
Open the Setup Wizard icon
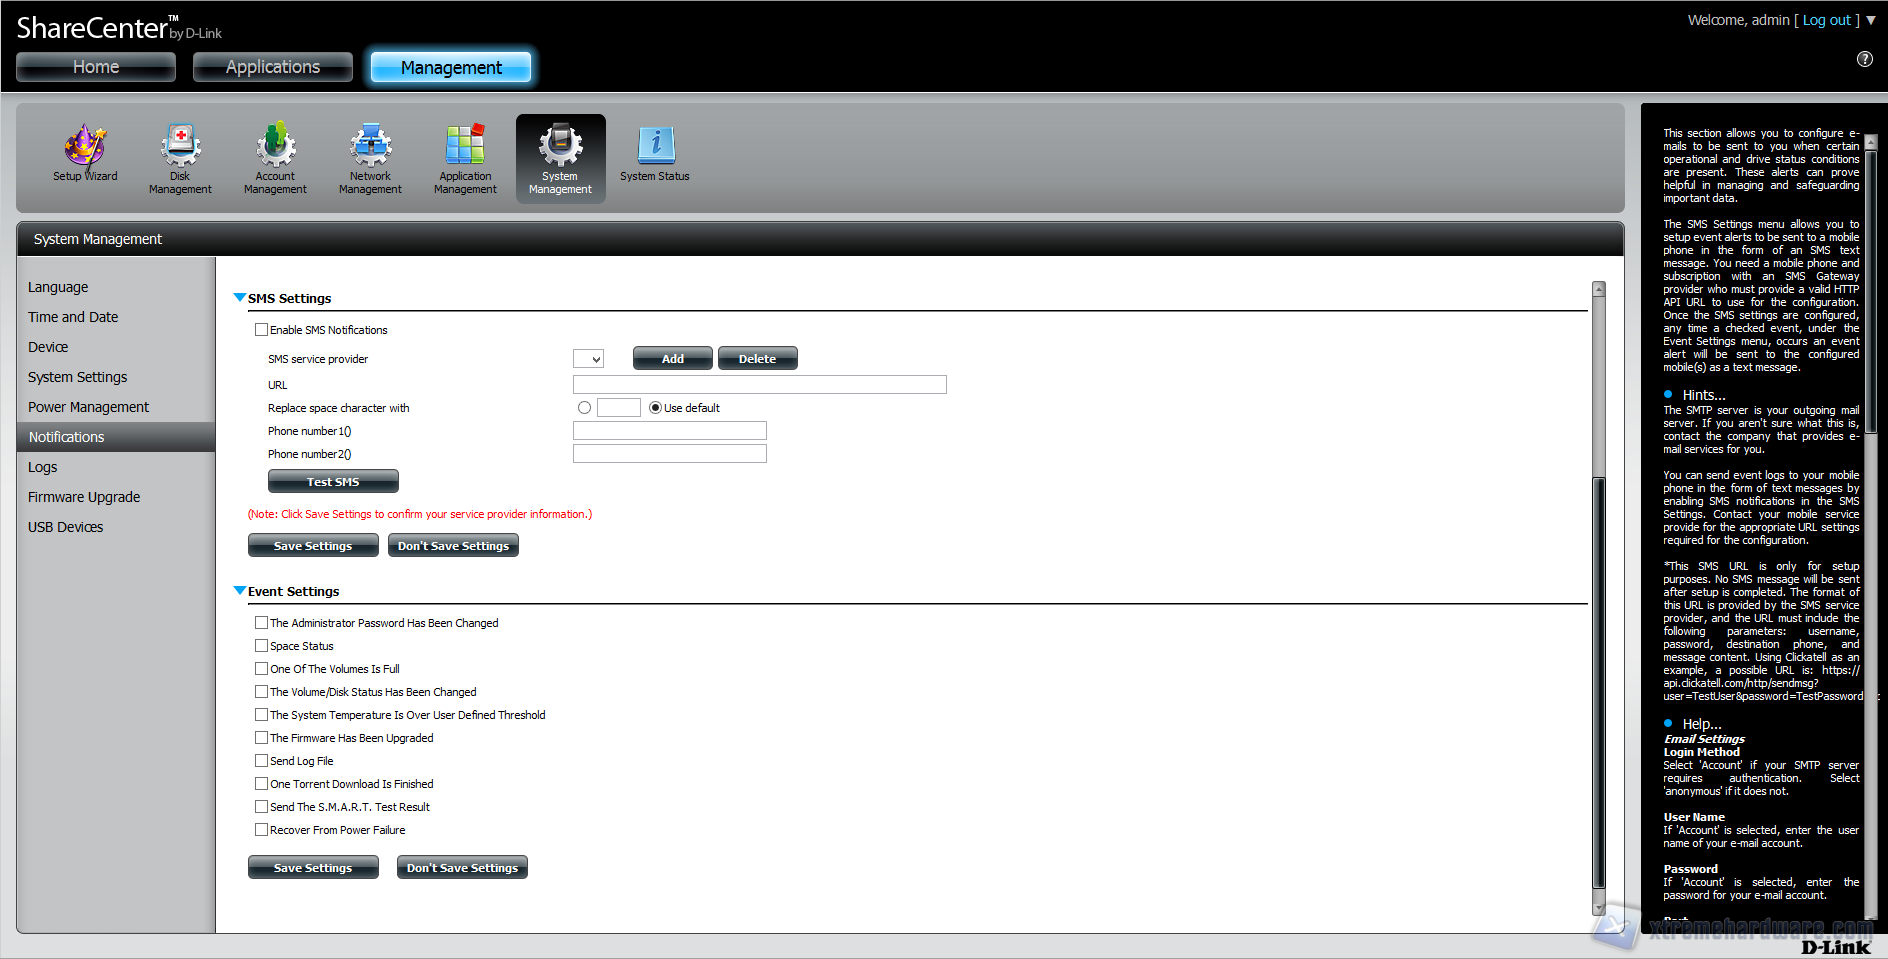(85, 146)
